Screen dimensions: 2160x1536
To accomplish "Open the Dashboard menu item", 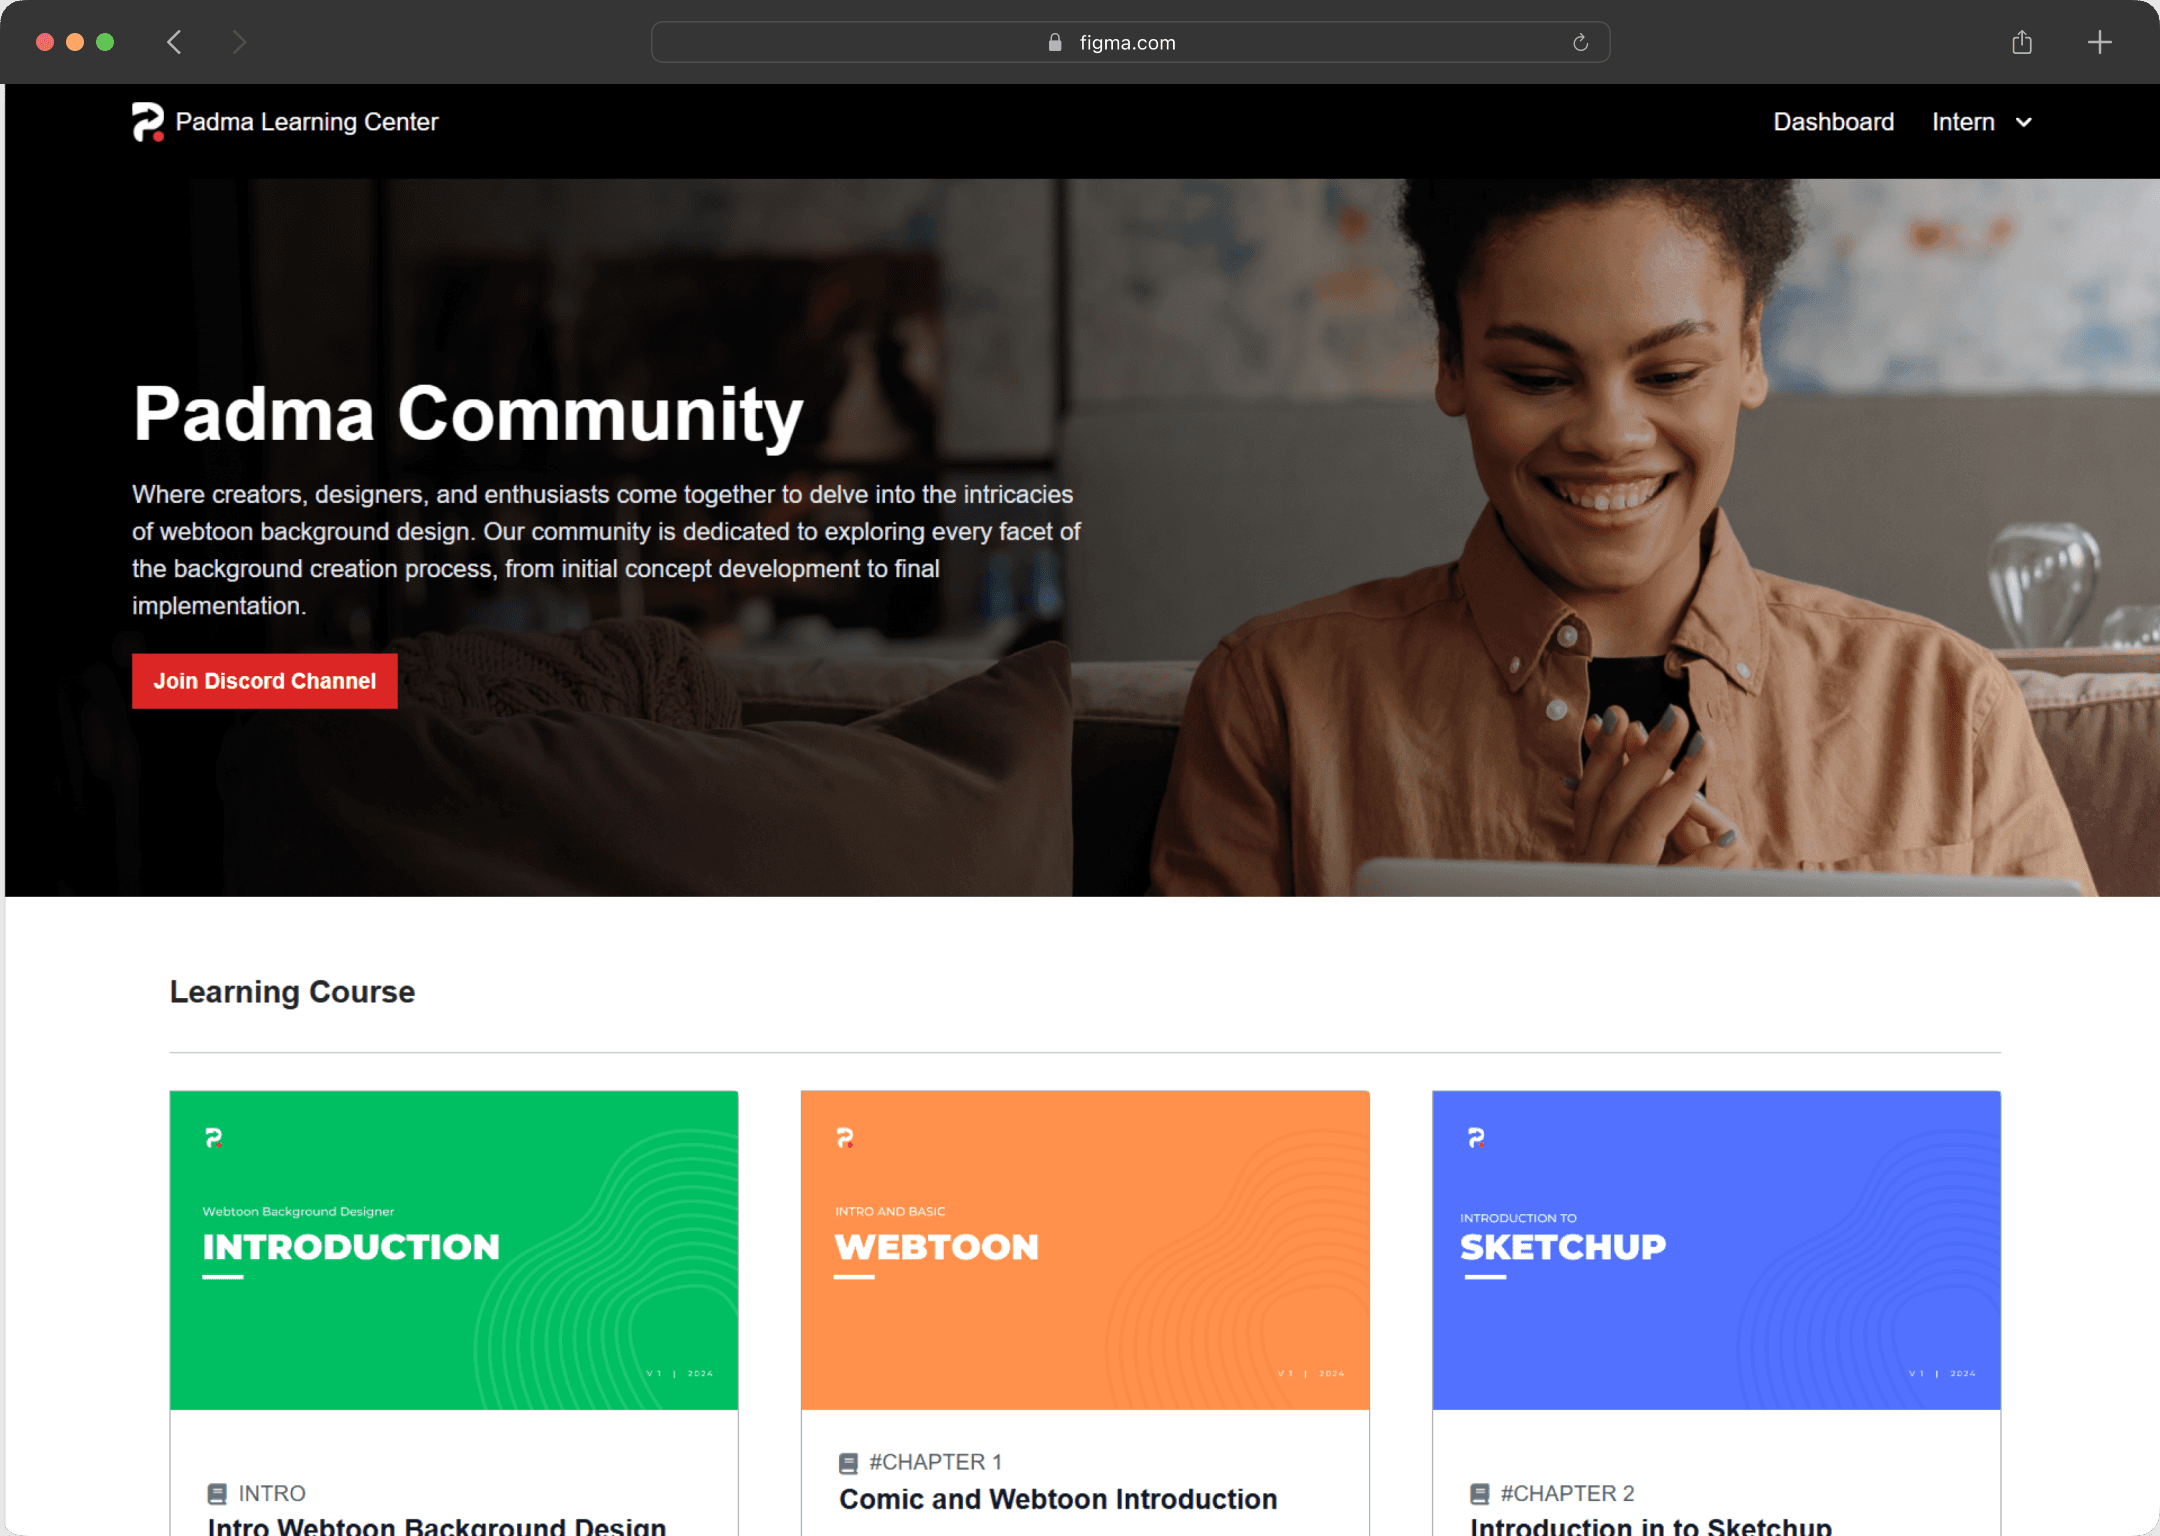I will pos(1833,122).
